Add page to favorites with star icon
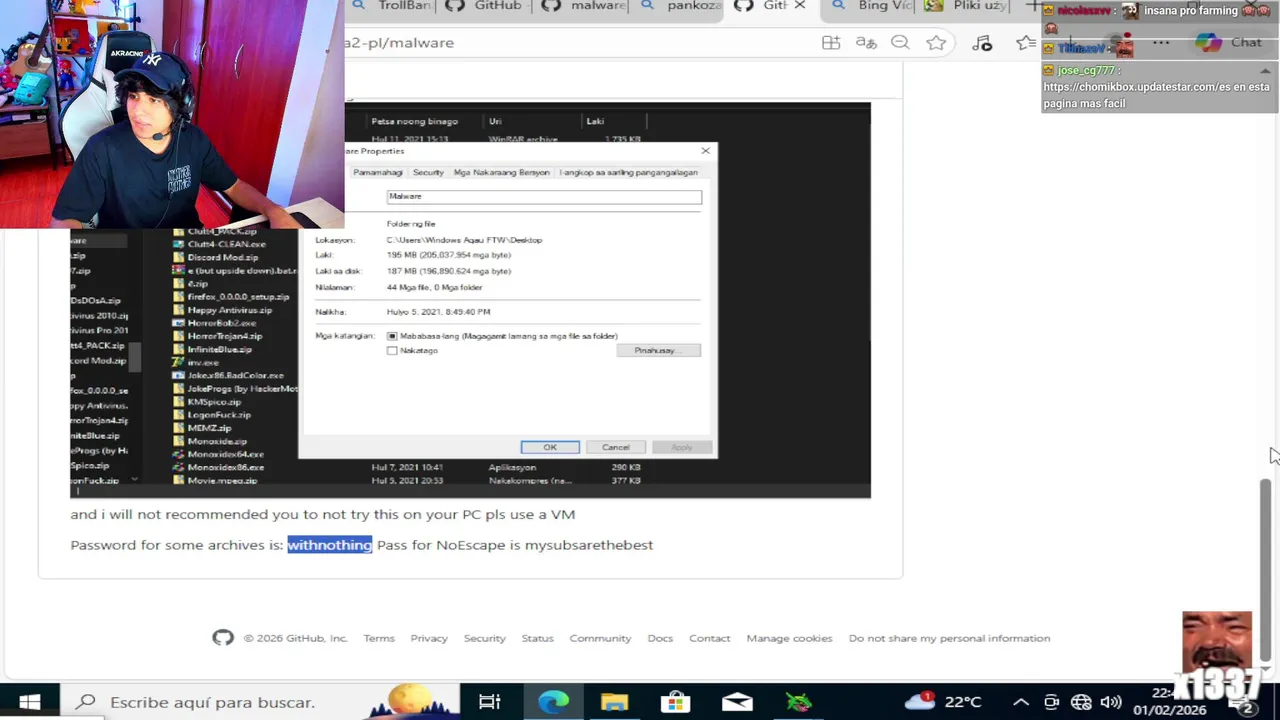Image resolution: width=1280 pixels, height=720 pixels. [936, 42]
